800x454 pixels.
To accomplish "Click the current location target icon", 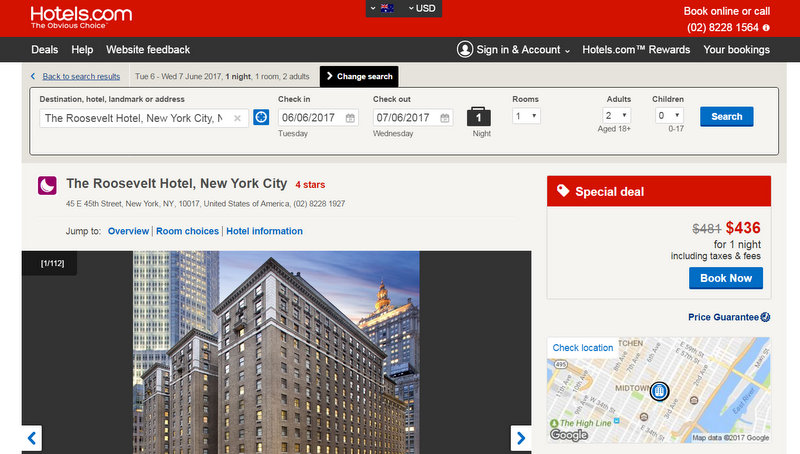I will point(261,117).
